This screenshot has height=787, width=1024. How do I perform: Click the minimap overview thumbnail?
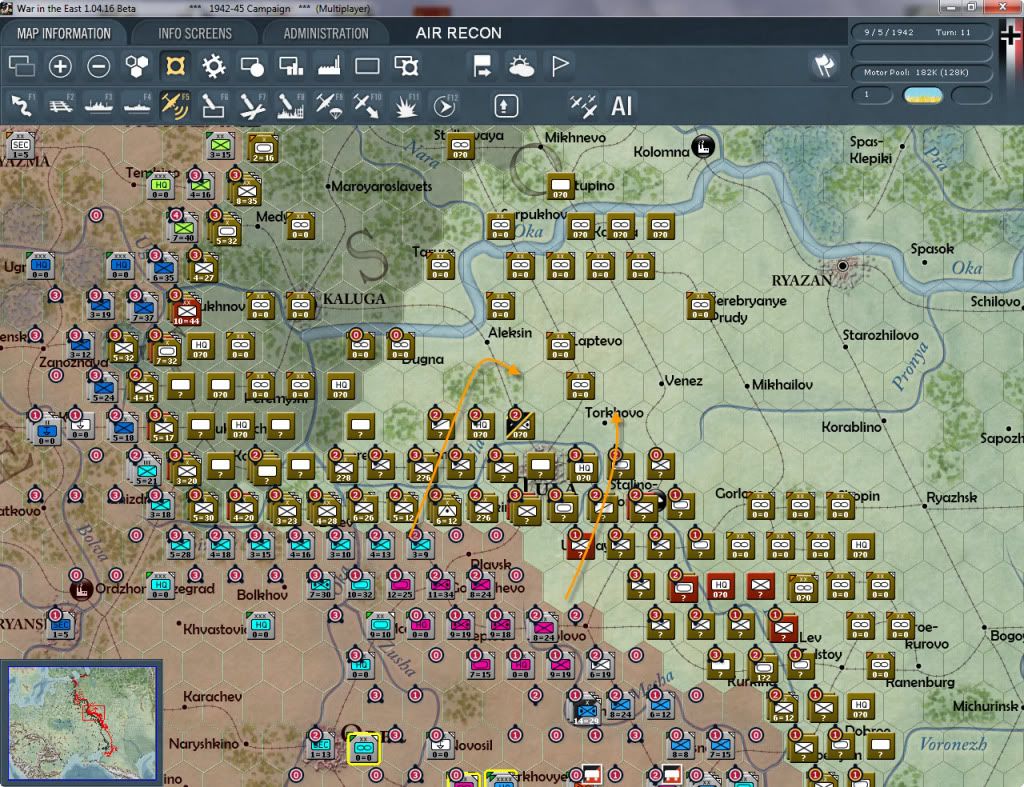82,723
